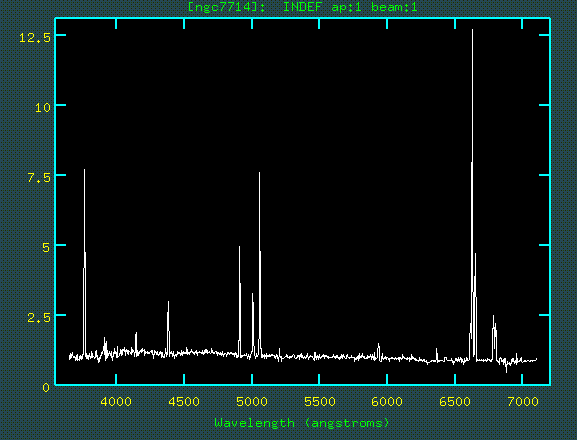Click the 7000 x-axis tick label
577x440 pixels.
523,401
